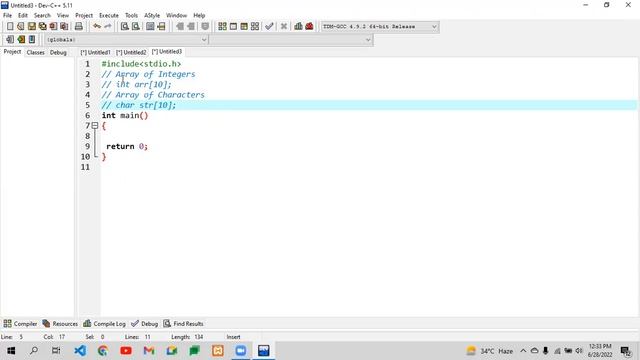Click the New file toolbar icon
This screenshot has height=360, width=640.
click(x=10, y=27)
